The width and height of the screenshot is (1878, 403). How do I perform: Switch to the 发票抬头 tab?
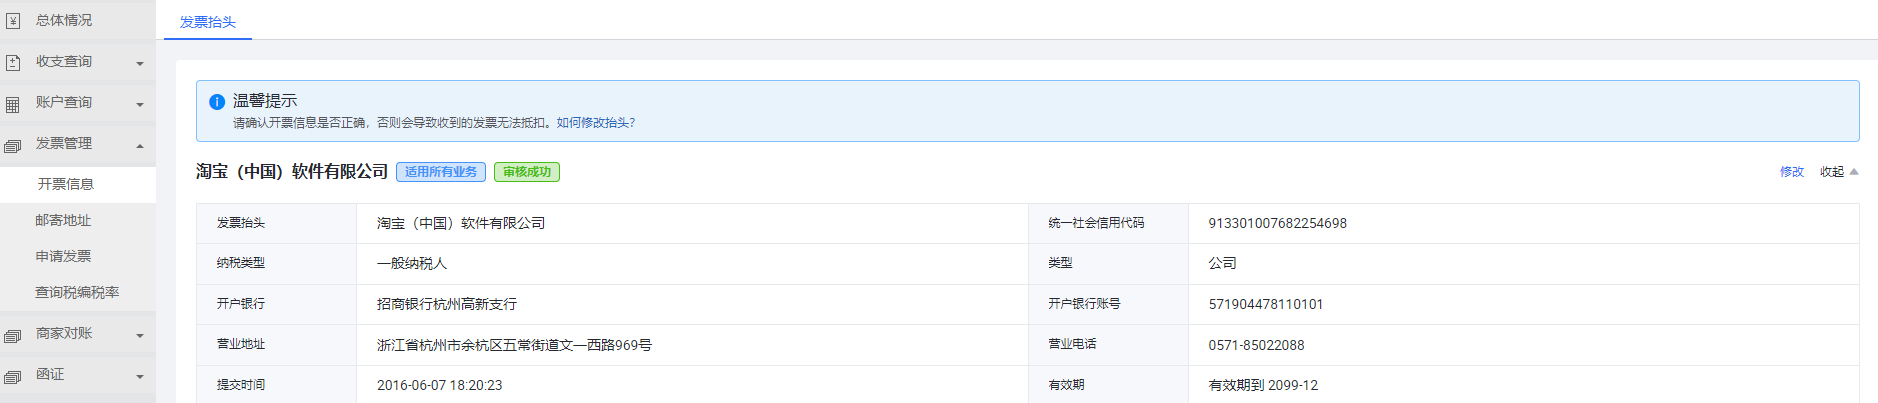(208, 22)
